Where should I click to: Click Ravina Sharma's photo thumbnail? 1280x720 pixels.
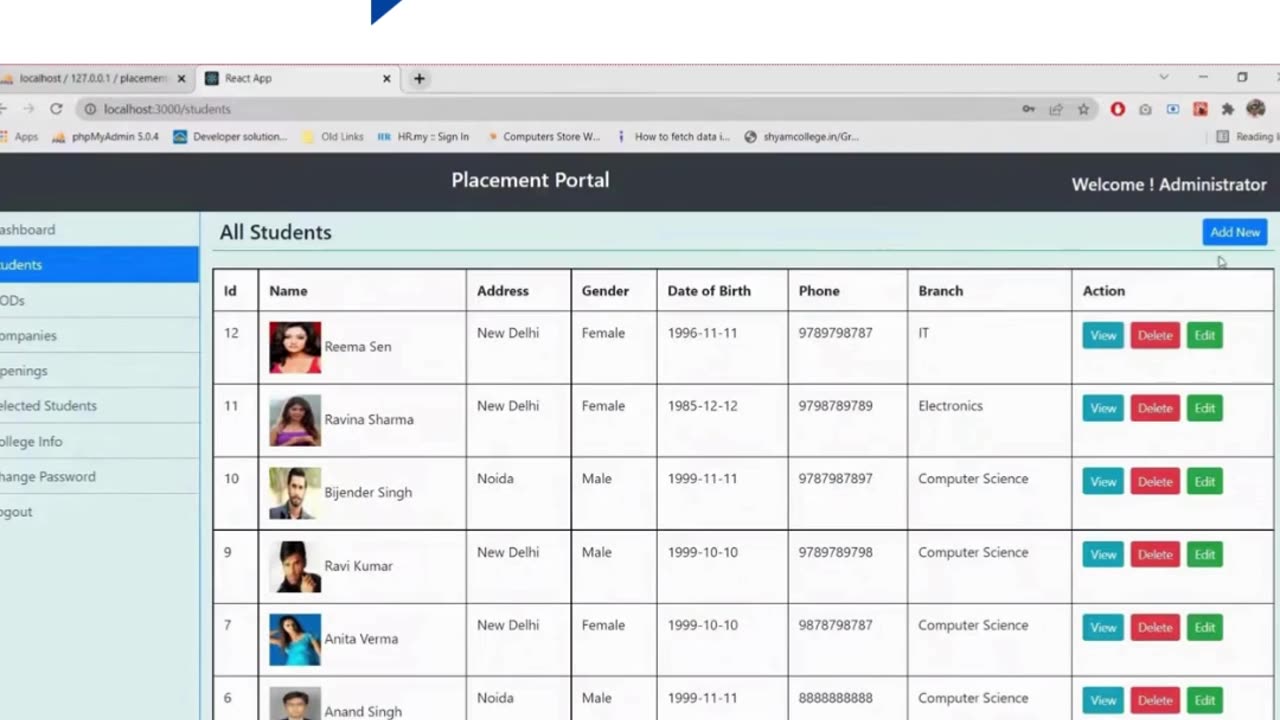click(295, 420)
